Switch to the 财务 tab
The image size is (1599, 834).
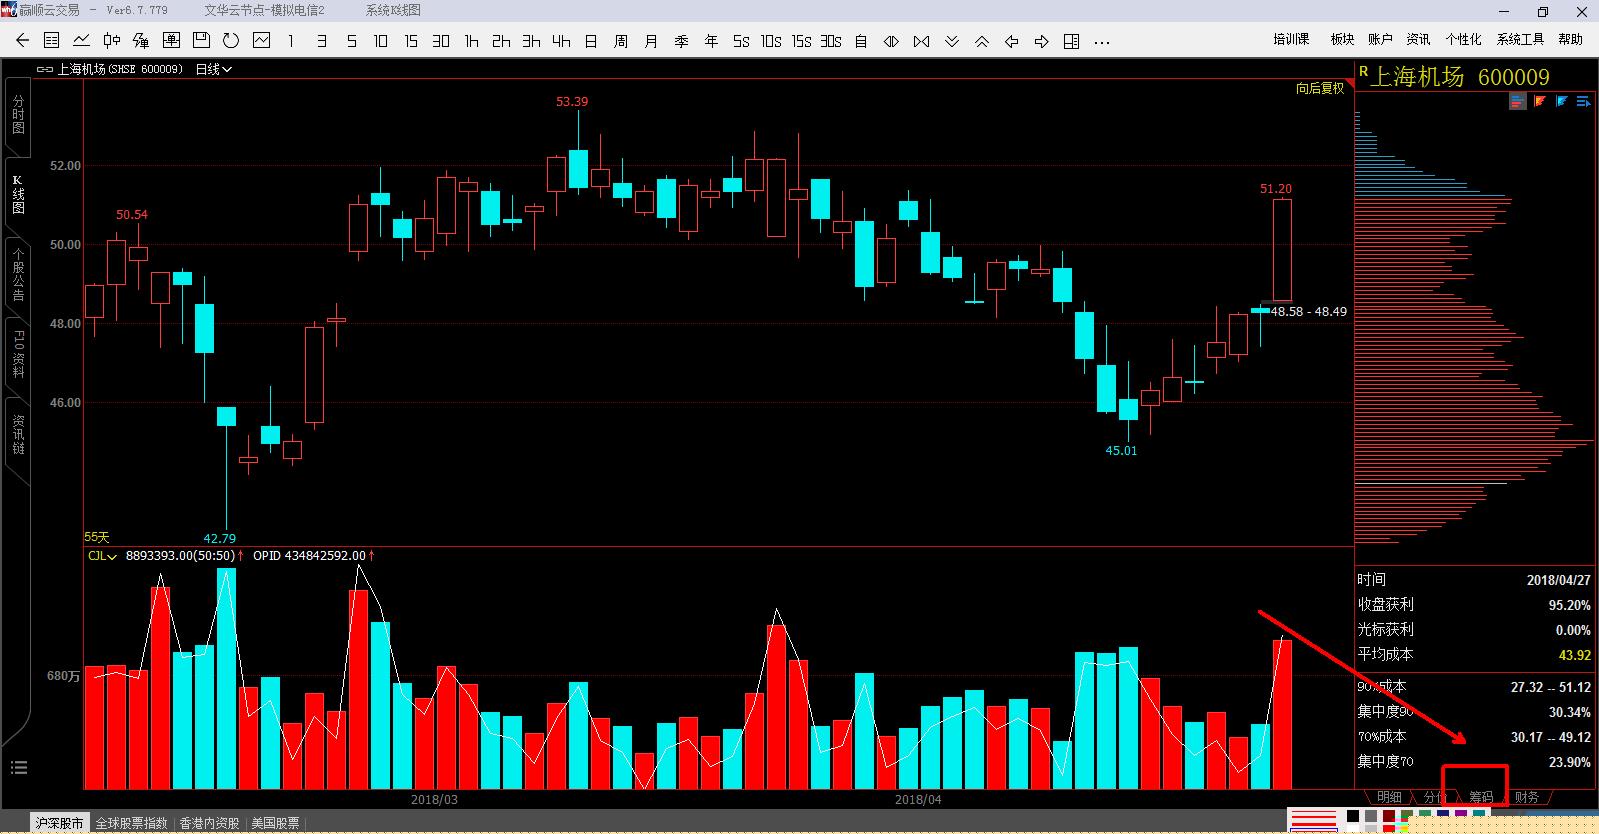1526,797
